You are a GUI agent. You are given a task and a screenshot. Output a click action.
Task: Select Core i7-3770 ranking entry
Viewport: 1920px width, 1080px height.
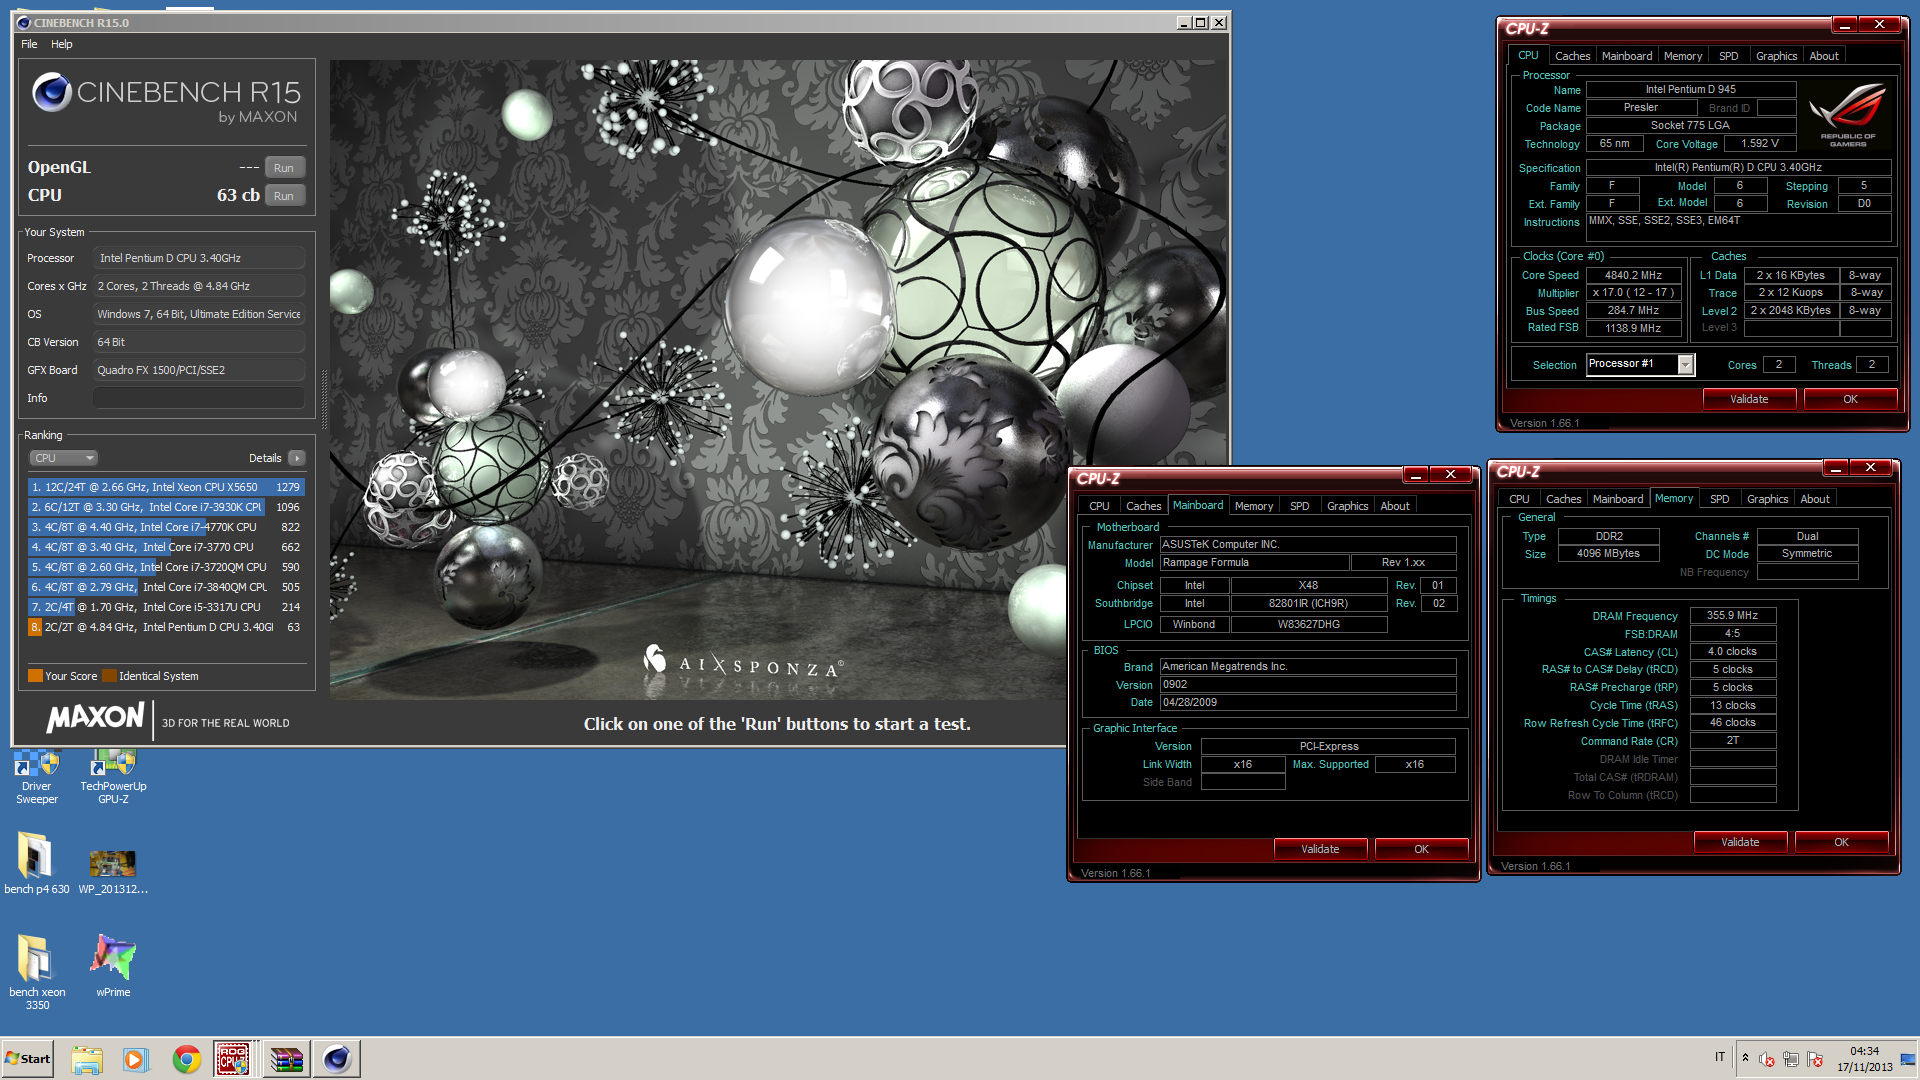[166, 547]
